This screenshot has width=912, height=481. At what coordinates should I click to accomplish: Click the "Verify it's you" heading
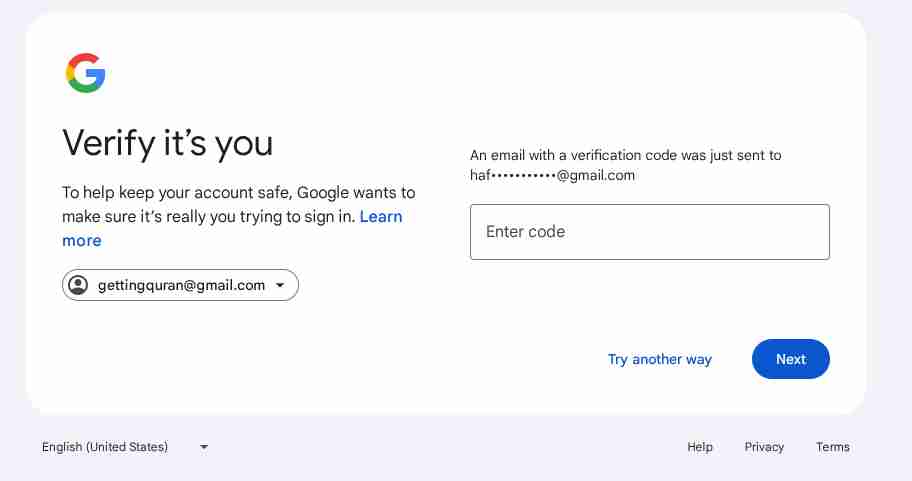click(x=167, y=143)
